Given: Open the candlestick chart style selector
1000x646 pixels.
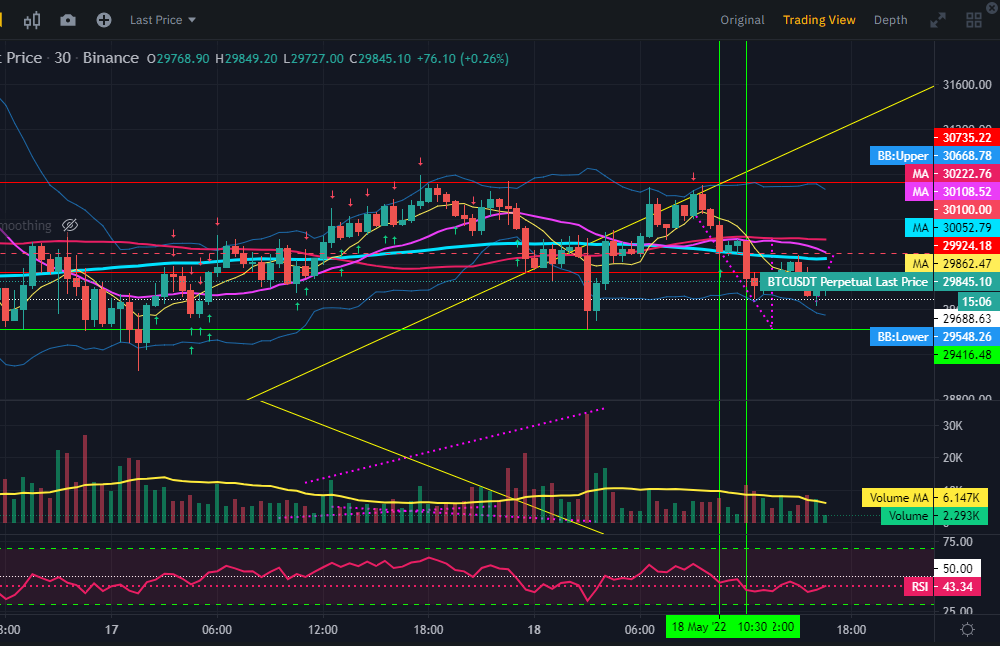Looking at the screenshot, I should pyautogui.click(x=32, y=20).
